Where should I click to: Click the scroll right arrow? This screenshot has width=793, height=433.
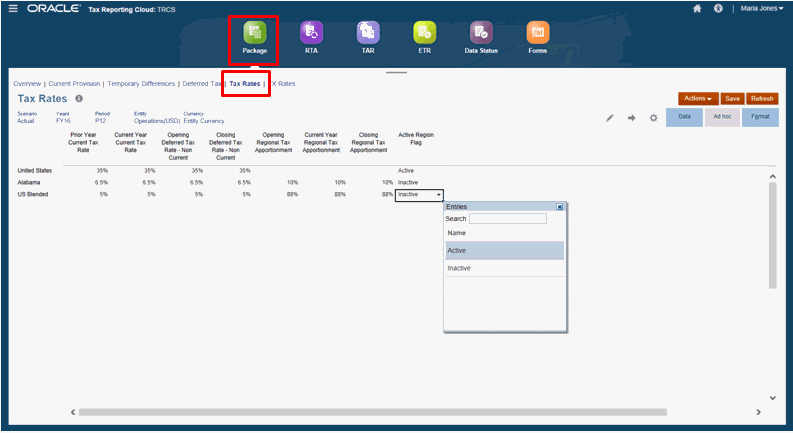pos(758,412)
